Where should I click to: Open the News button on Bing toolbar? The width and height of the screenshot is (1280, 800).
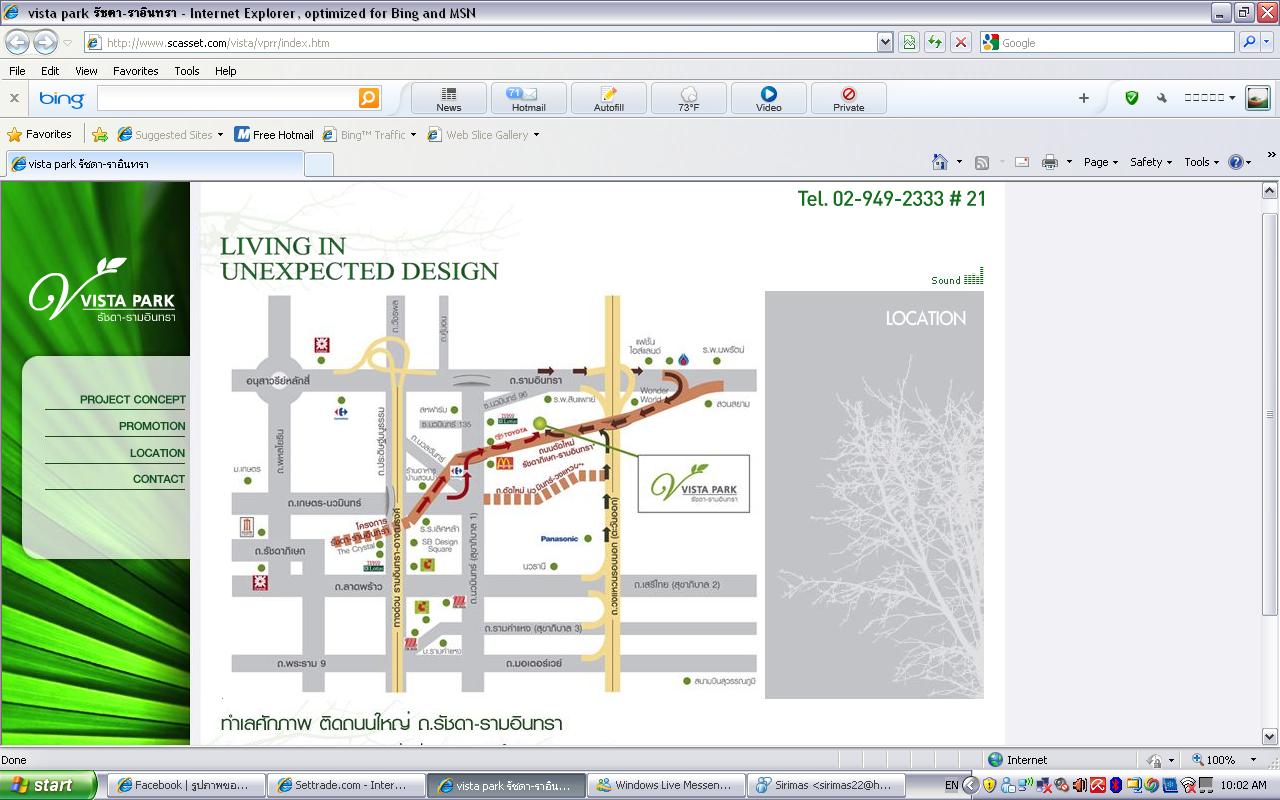[449, 98]
